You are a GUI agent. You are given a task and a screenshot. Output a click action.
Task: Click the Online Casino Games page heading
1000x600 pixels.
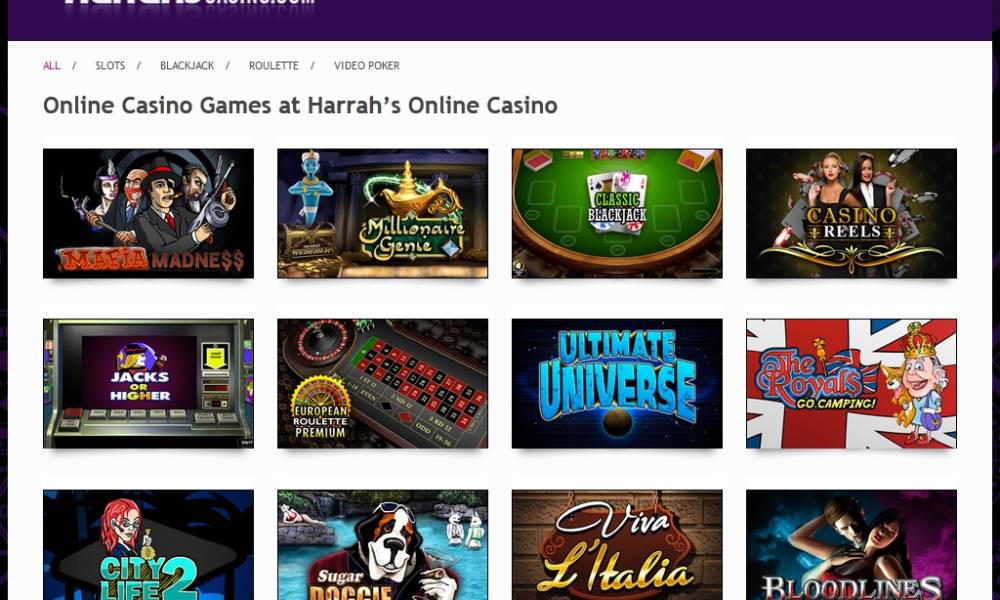(x=300, y=105)
